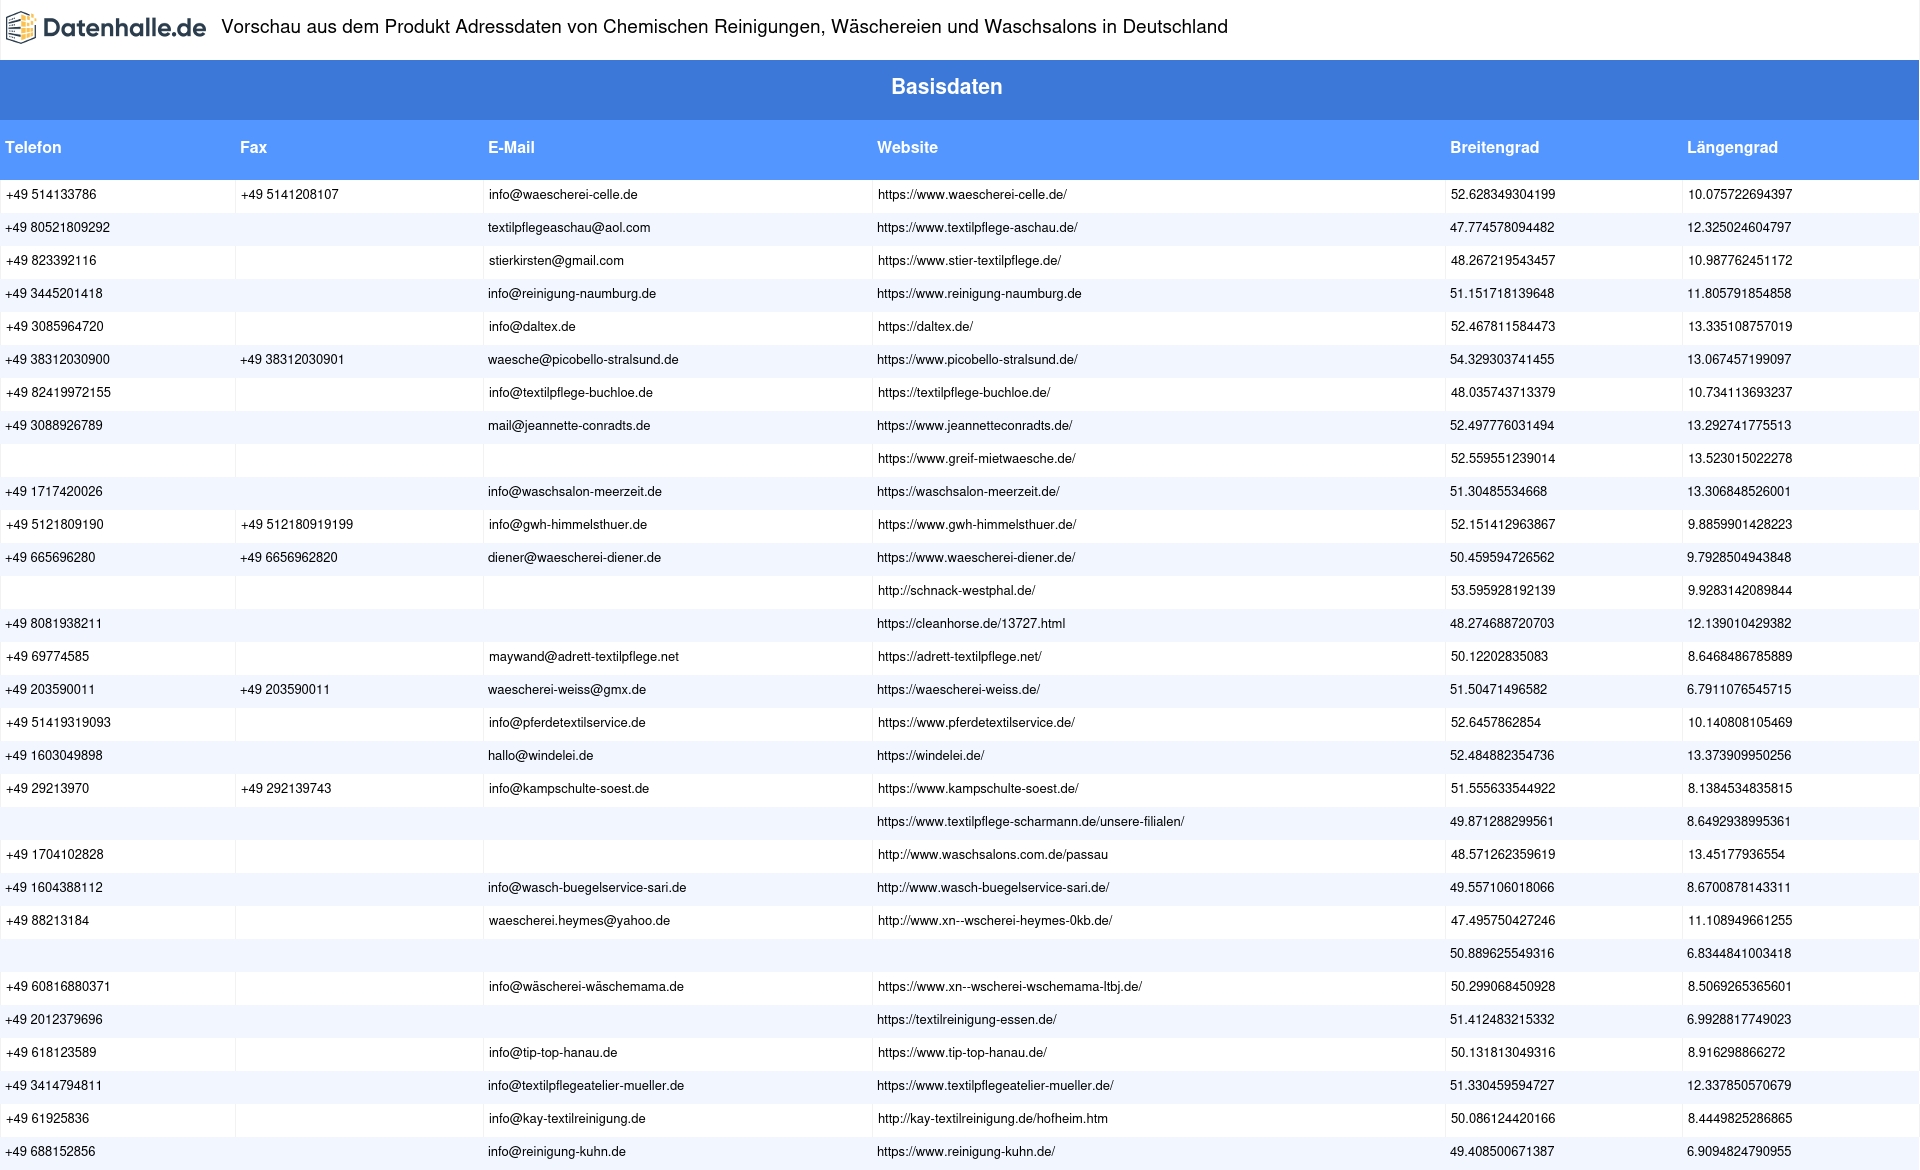The image size is (1920, 1170).
Task: Select email info@wäscherei-wäschemama.de
Action: click(586, 987)
